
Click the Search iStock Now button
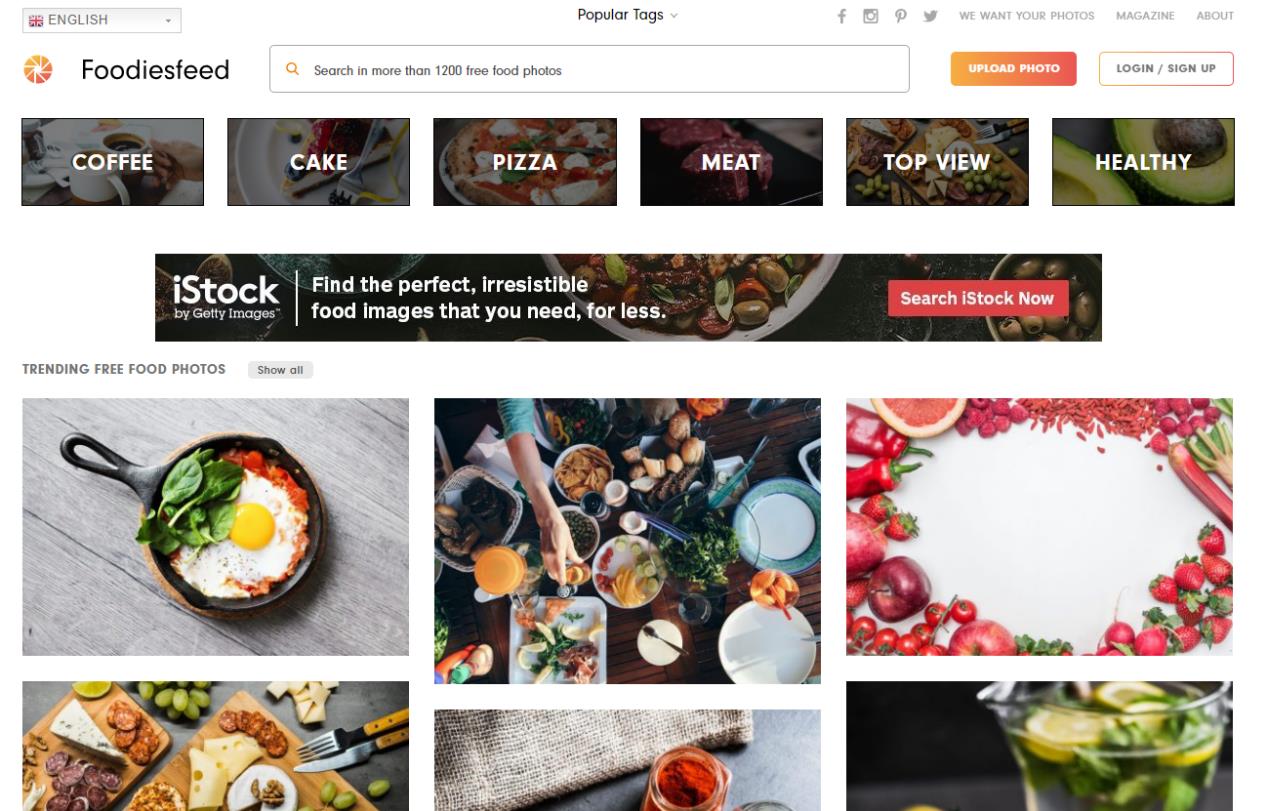[x=977, y=298]
